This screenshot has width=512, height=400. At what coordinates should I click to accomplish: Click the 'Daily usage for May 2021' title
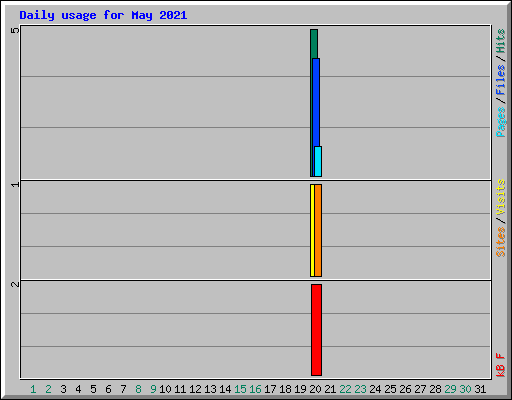tap(103, 15)
